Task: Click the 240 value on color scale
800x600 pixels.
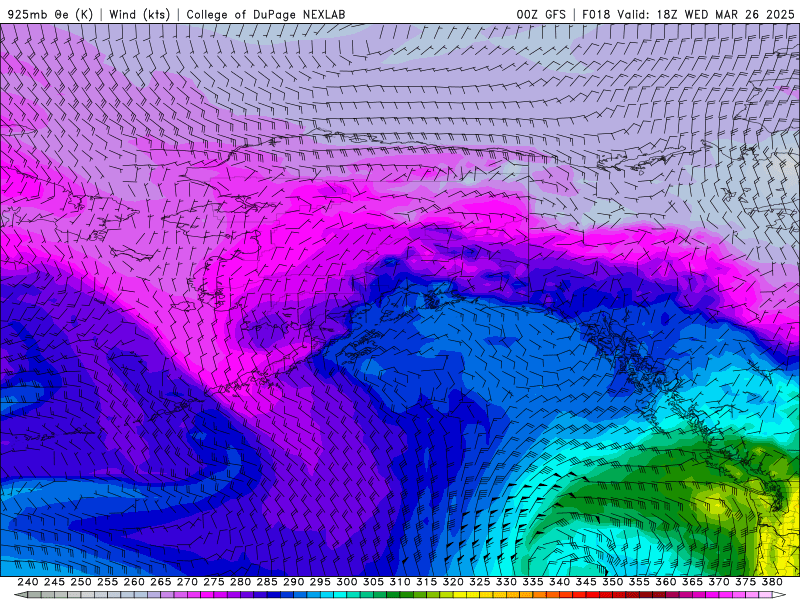Action: point(28,582)
